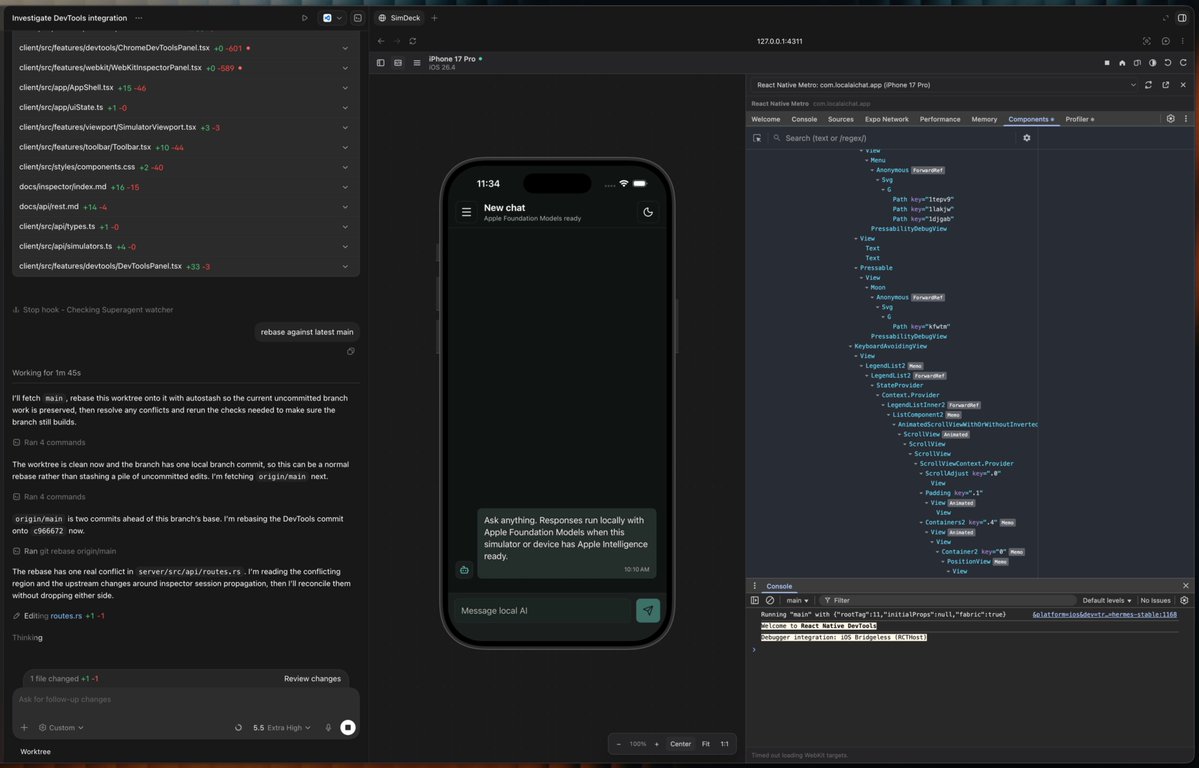The width and height of the screenshot is (1199, 768).
Task: Tap the send message button in app
Action: tap(648, 610)
